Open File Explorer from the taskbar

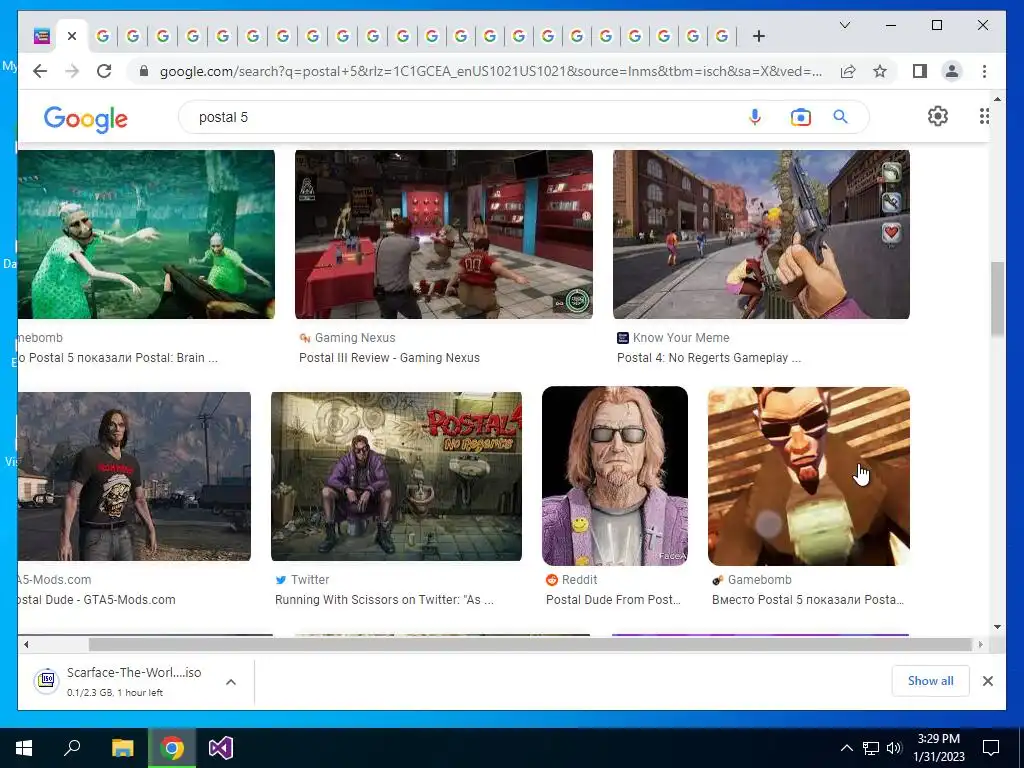(x=122, y=748)
